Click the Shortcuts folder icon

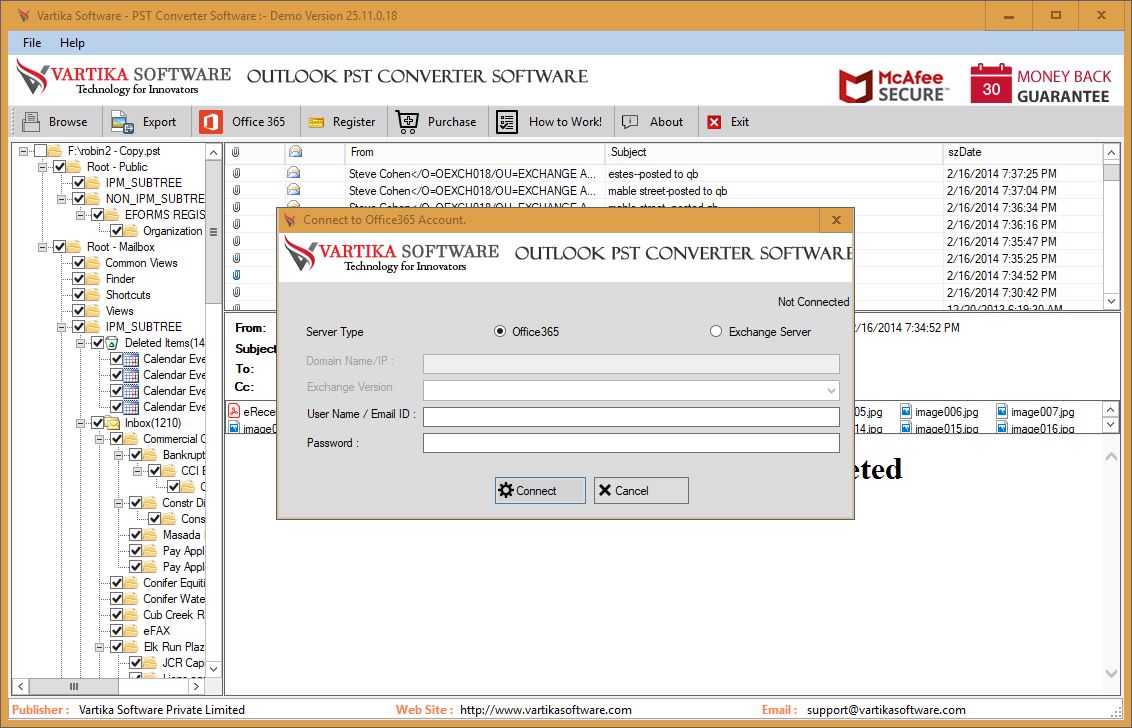point(94,295)
